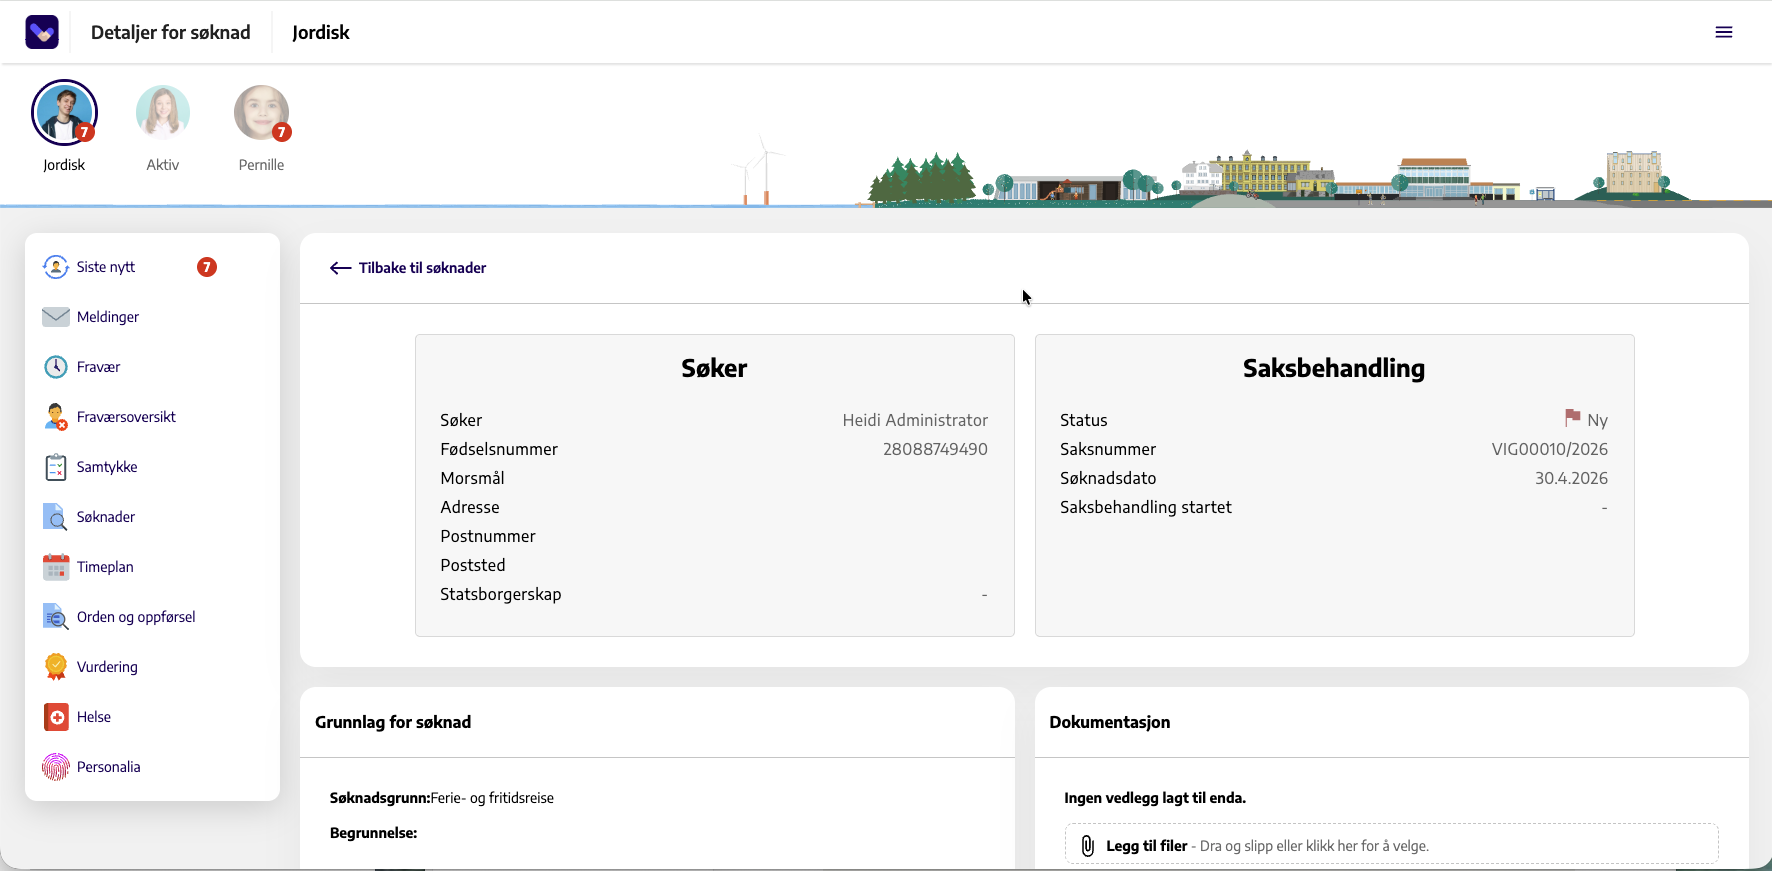Click the Detaljer for søknad title
1772x871 pixels.
171,32
